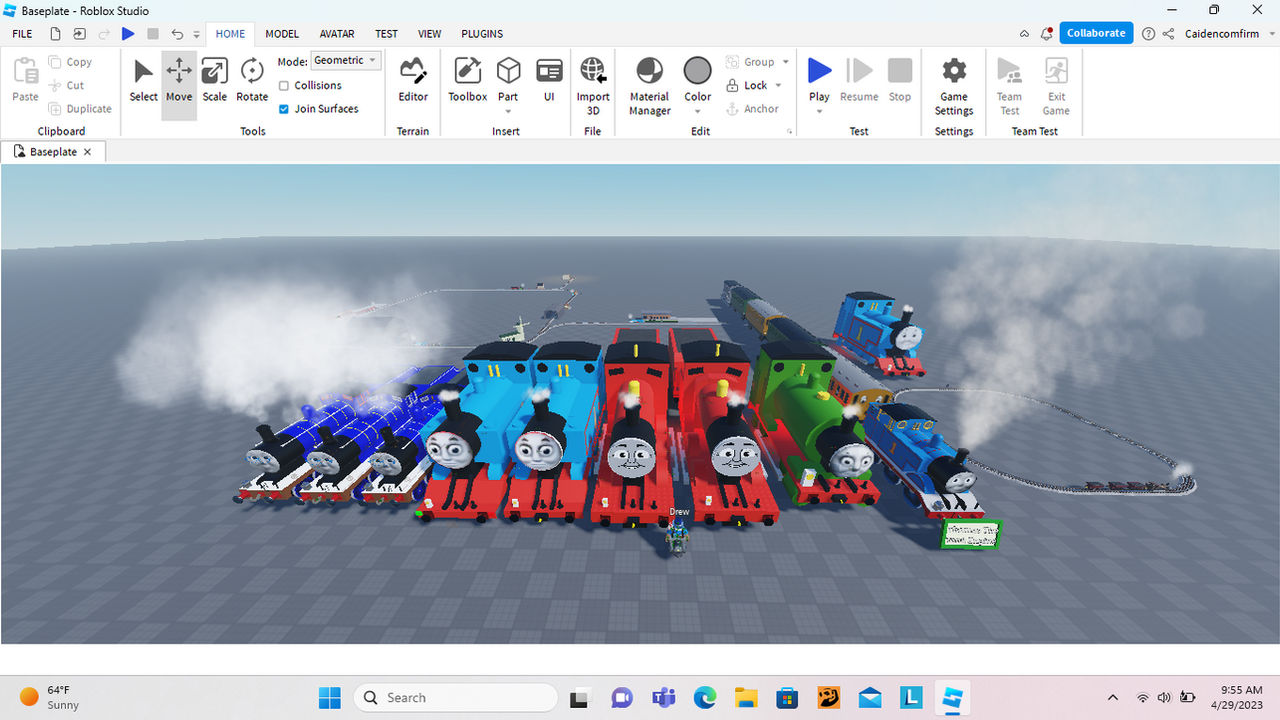1280x720 pixels.
Task: Expand the Play mode dropdown arrow
Action: [x=819, y=111]
